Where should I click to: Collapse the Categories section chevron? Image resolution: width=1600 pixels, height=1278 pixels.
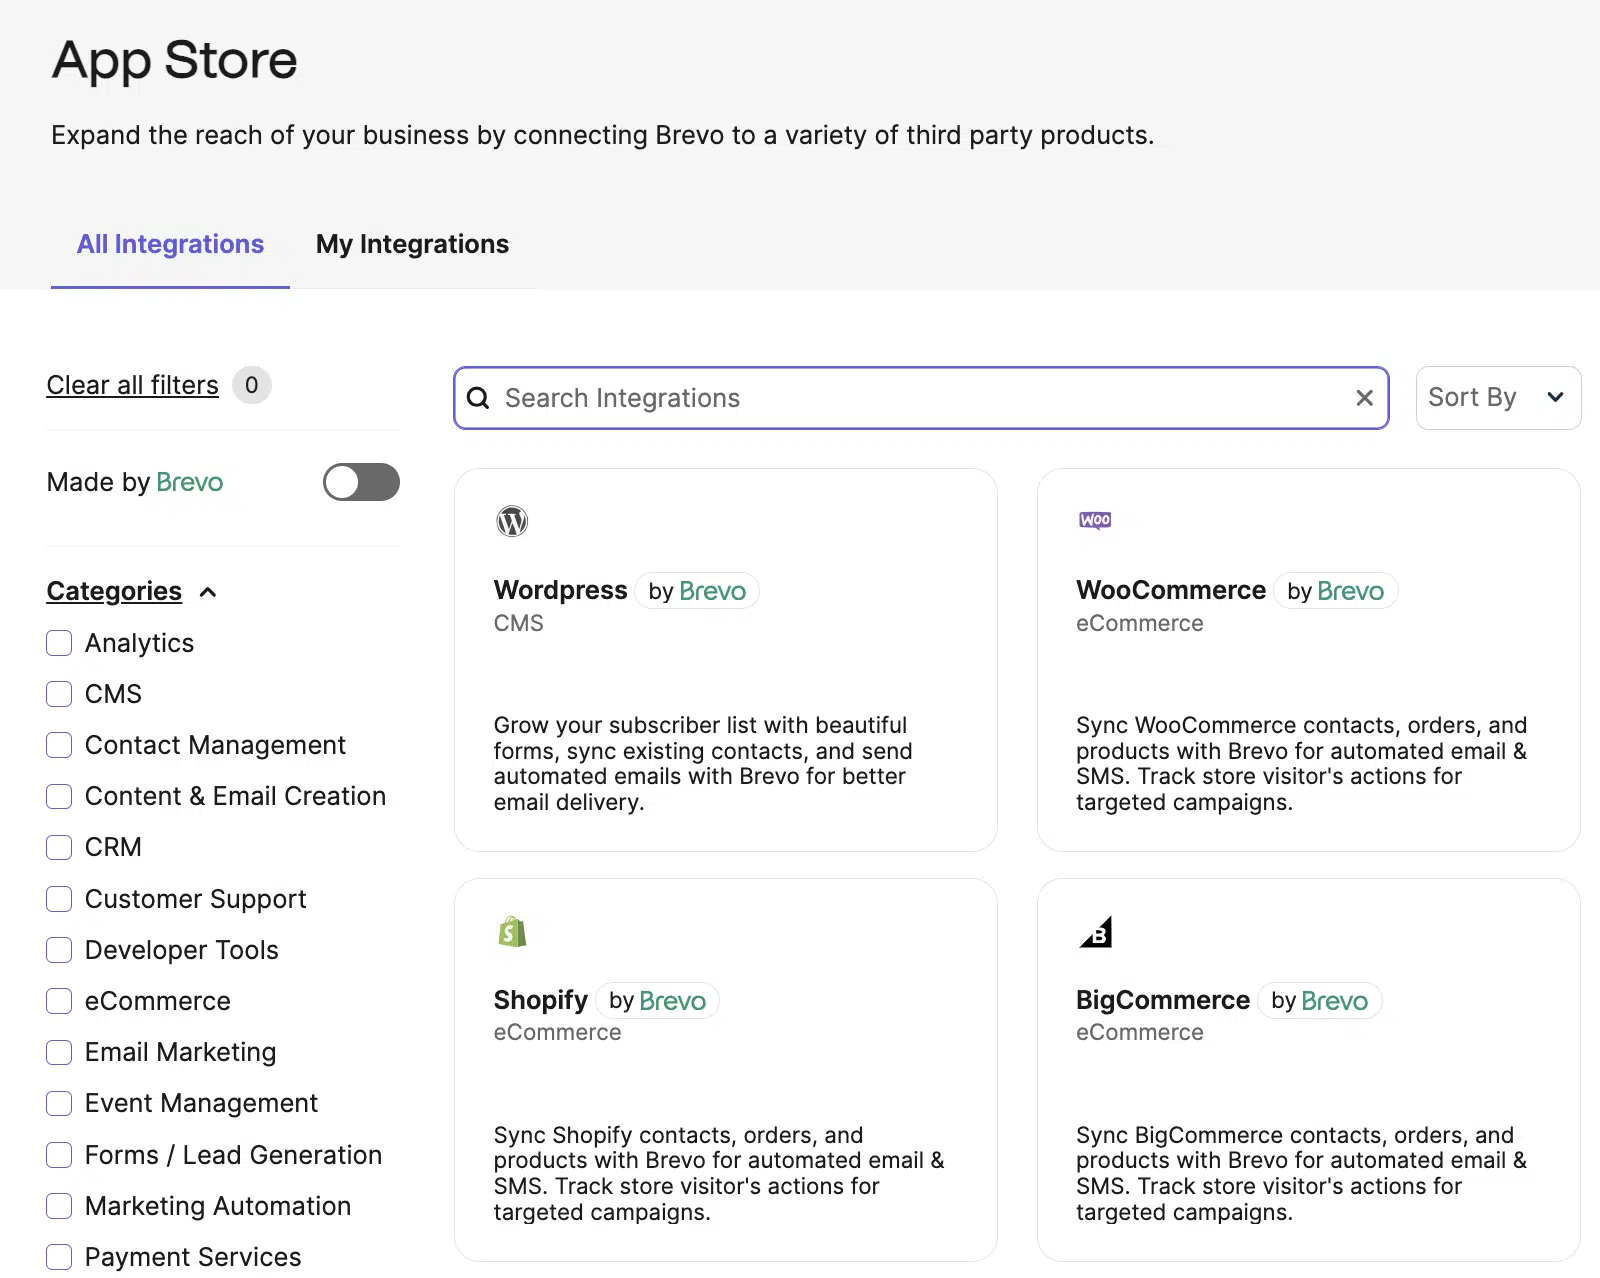(x=208, y=592)
